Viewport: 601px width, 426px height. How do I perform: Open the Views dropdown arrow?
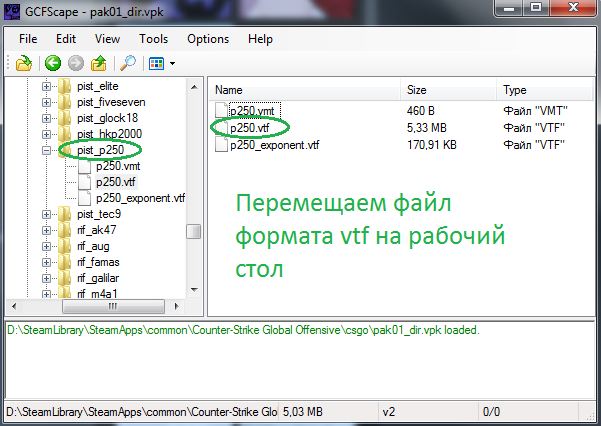point(172,64)
